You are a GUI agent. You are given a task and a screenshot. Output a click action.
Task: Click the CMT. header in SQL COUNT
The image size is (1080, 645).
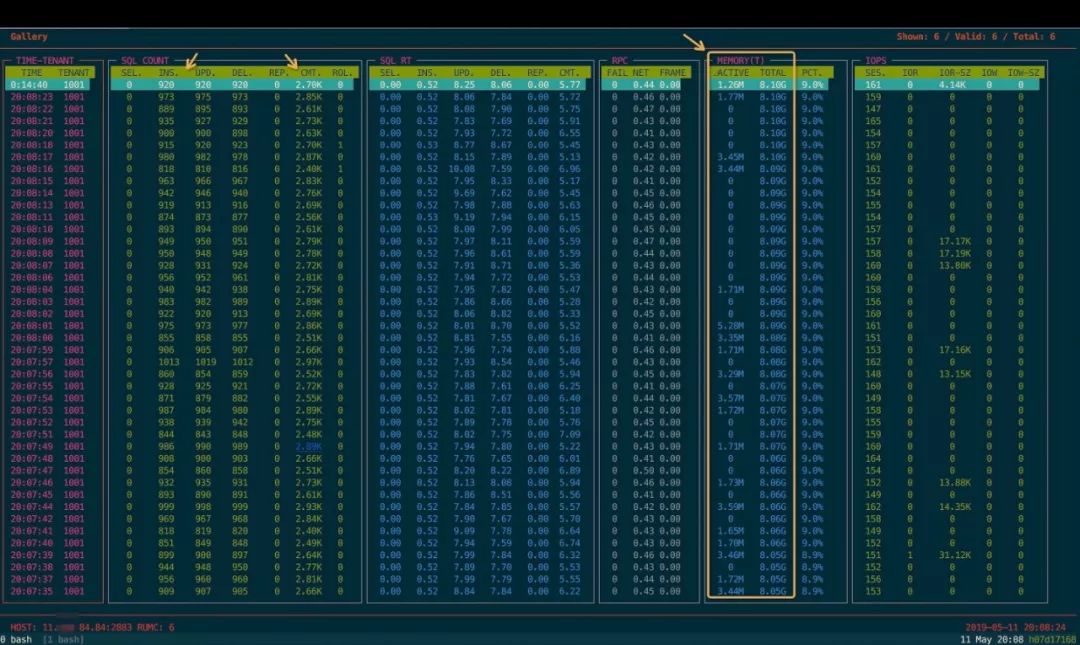(311, 72)
